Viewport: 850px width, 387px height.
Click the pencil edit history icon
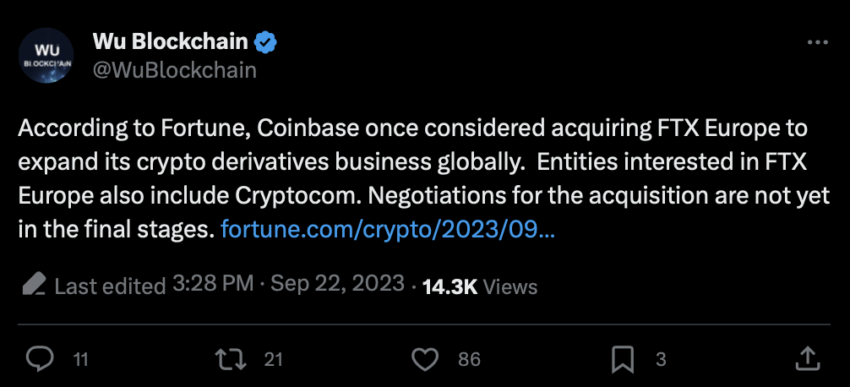pyautogui.click(x=34, y=283)
